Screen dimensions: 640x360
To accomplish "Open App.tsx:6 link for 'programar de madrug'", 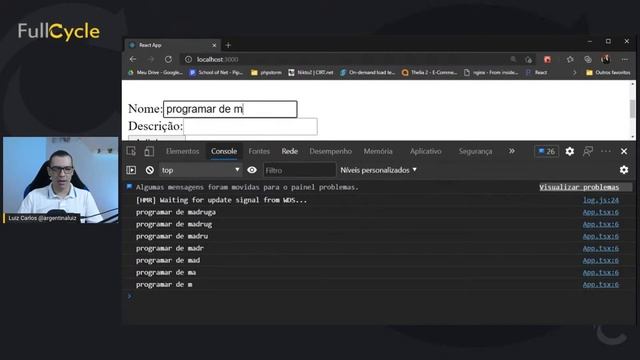I will [600, 224].
